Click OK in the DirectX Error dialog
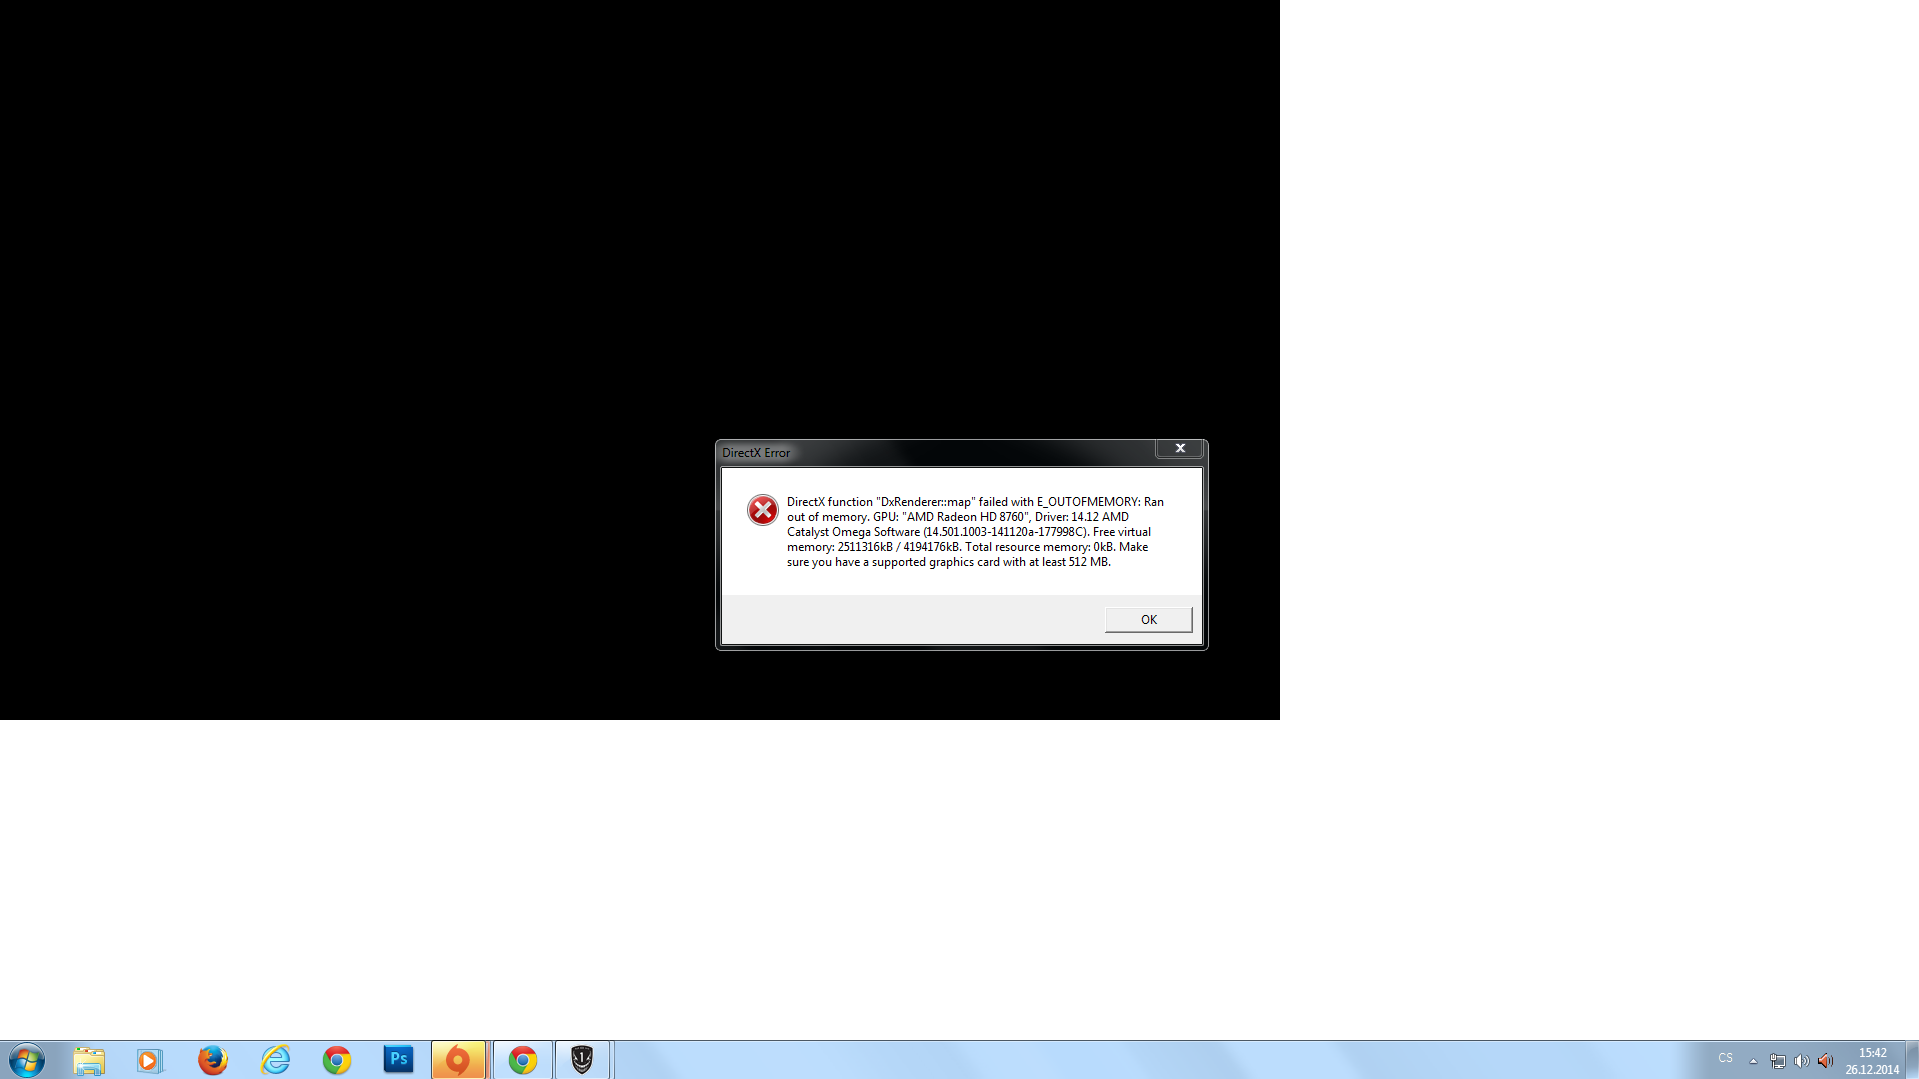This screenshot has height=1079, width=1919. click(1148, 620)
